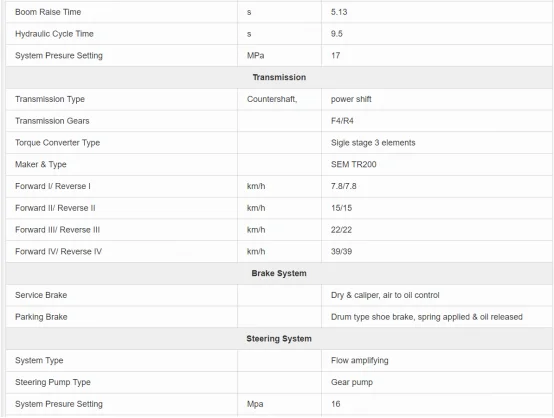Viewport: 554px width, 418px height.
Task: Click the 15/15 speed value
Action: click(x=341, y=208)
